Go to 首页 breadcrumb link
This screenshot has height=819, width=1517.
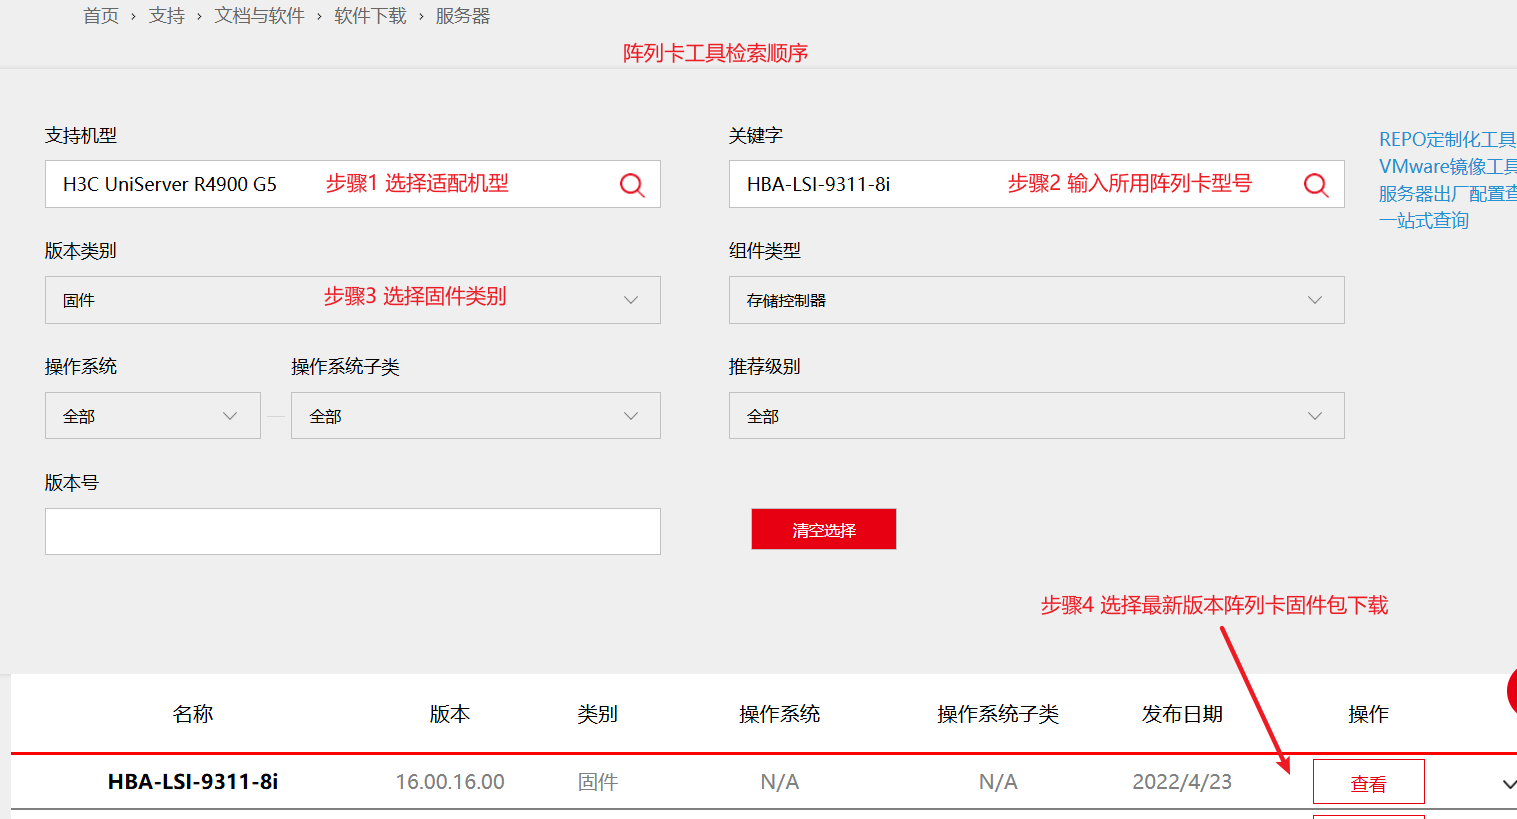pyautogui.click(x=101, y=16)
